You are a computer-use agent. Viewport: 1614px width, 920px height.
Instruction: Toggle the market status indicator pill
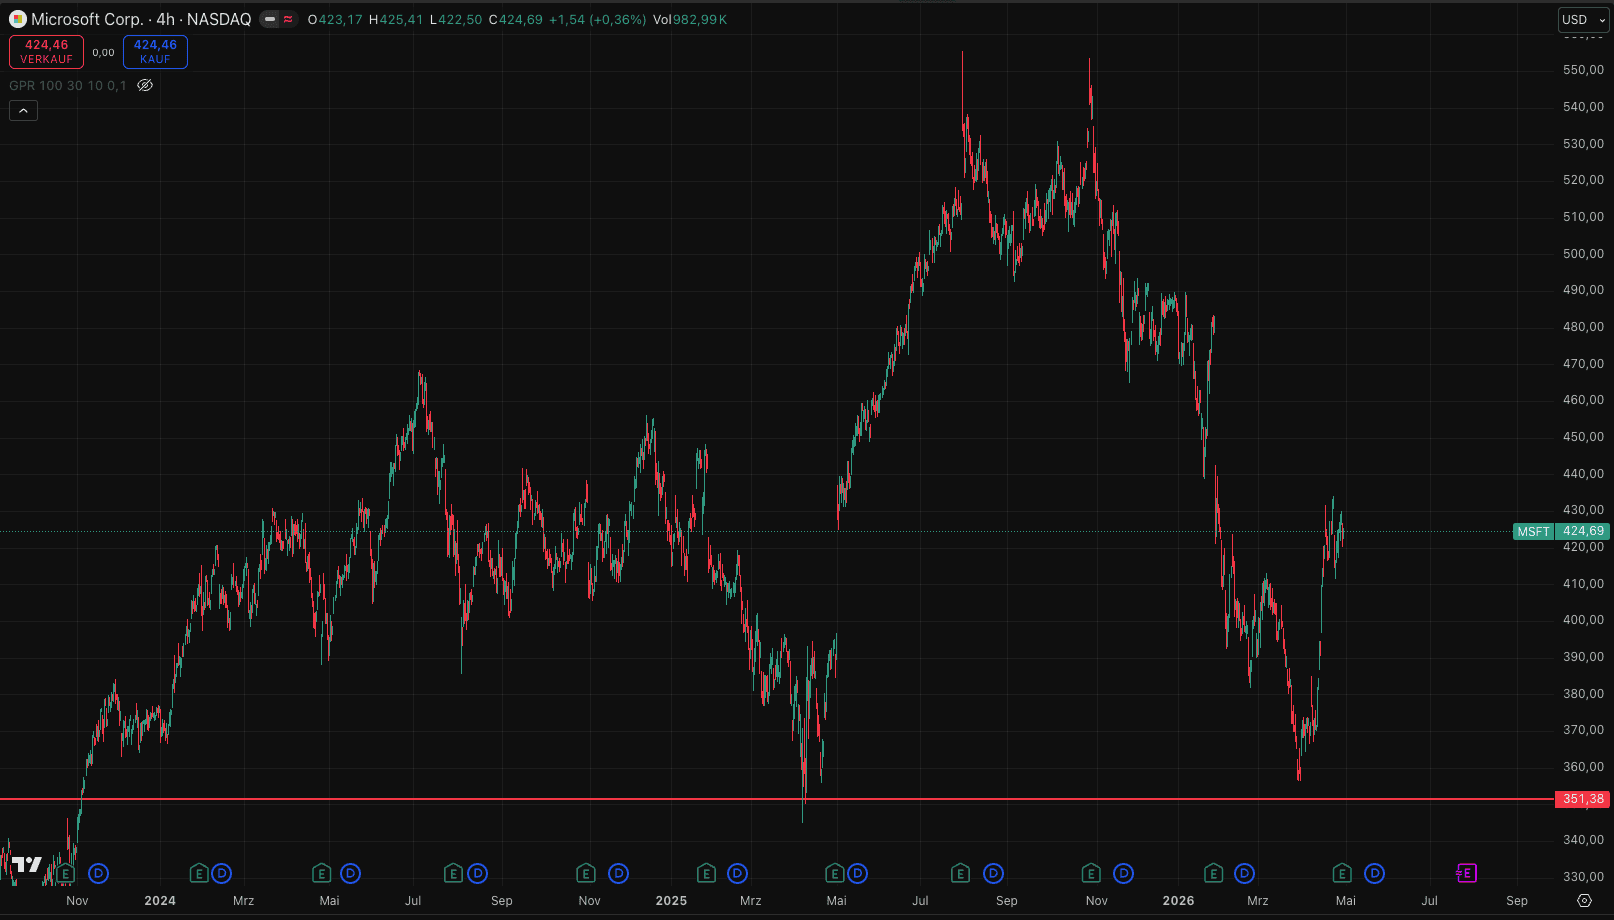[270, 19]
